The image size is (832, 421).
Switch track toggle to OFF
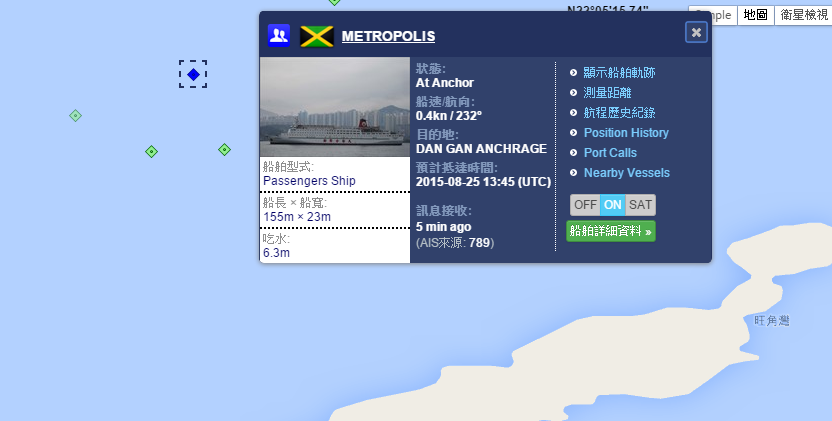click(585, 205)
